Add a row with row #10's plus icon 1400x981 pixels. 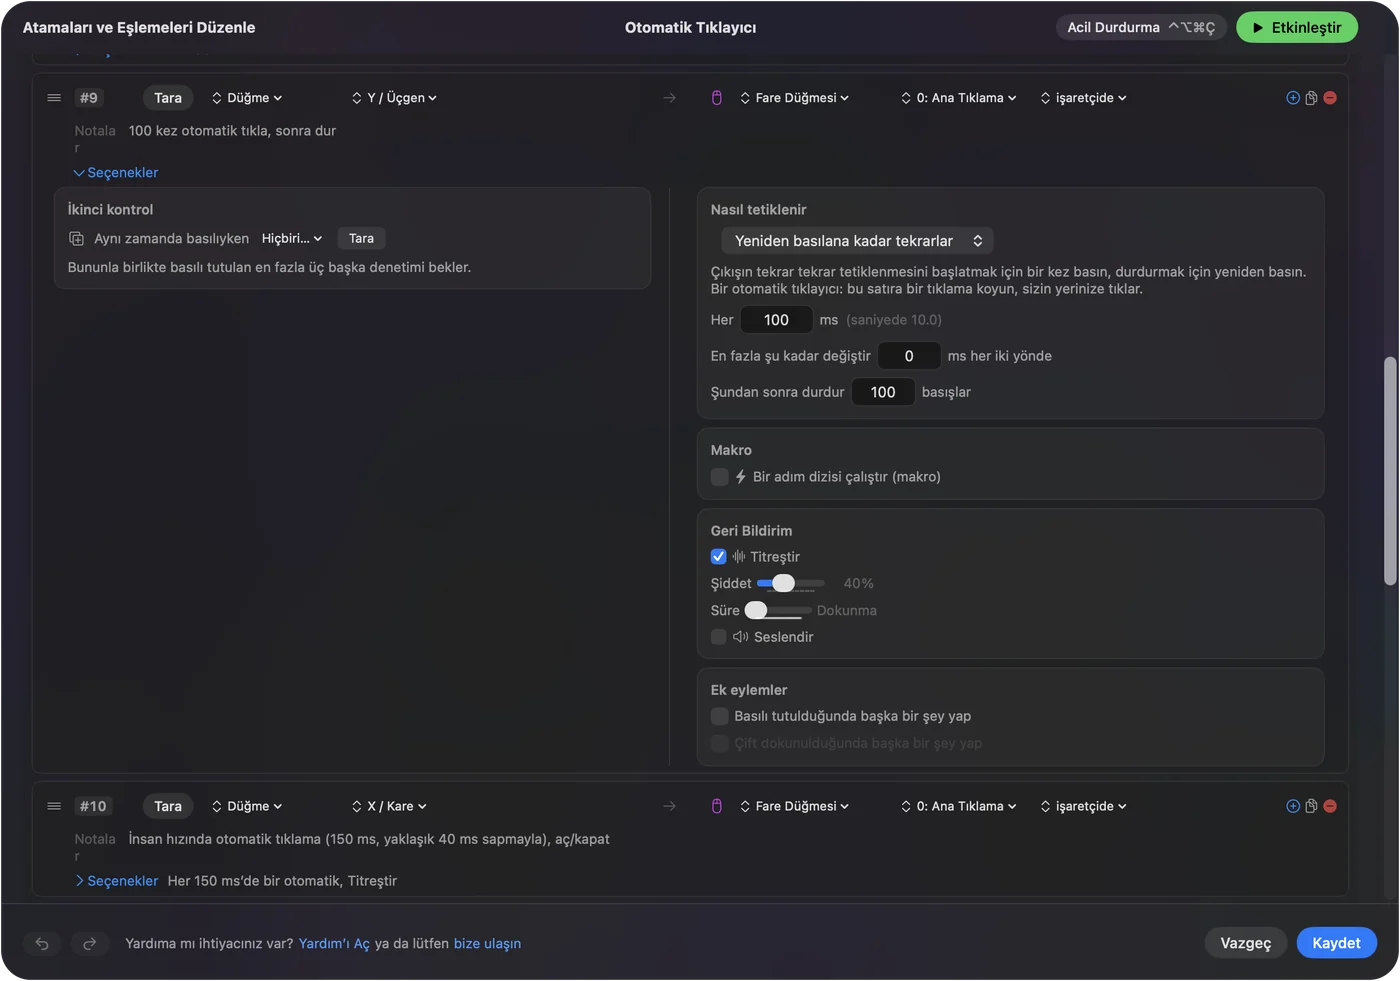tap(1293, 806)
